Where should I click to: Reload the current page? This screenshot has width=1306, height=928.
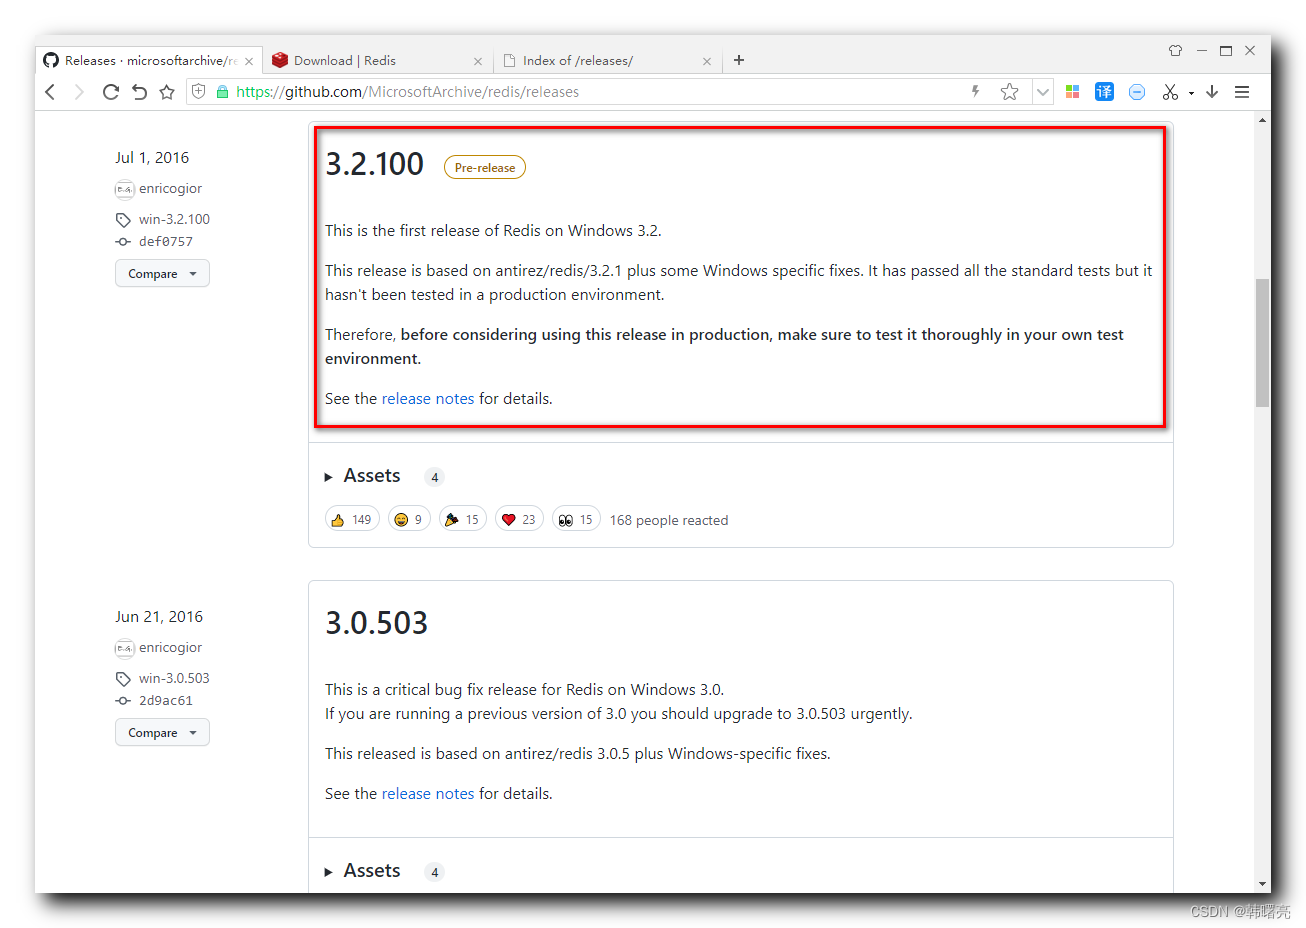(x=111, y=92)
